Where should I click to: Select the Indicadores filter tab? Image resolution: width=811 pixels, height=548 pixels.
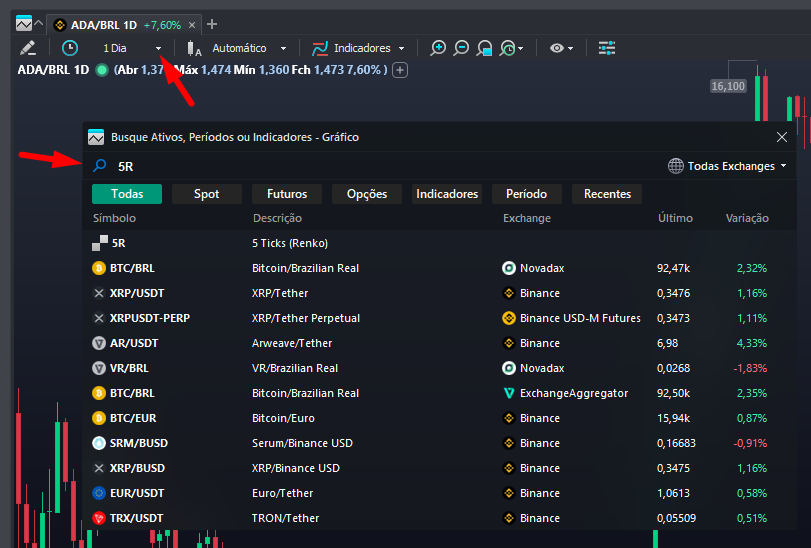click(x=447, y=194)
